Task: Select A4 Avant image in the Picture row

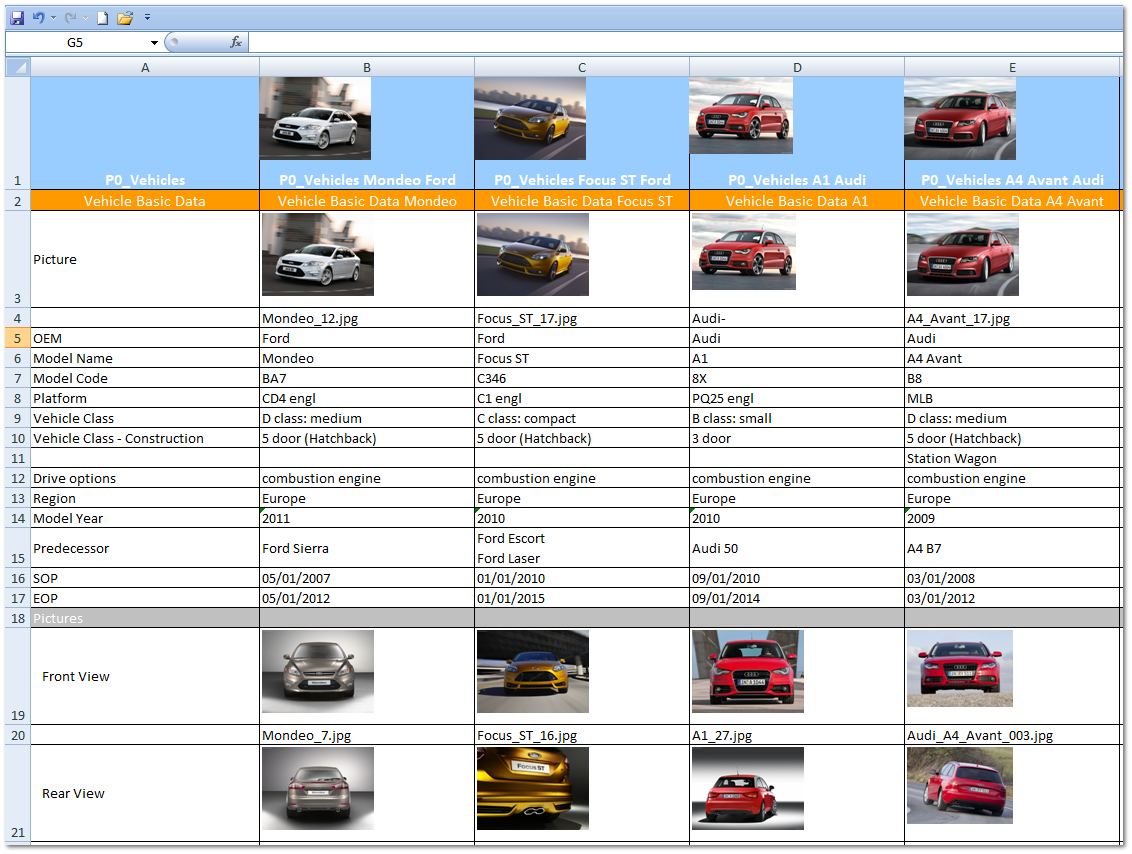Action: tap(963, 254)
